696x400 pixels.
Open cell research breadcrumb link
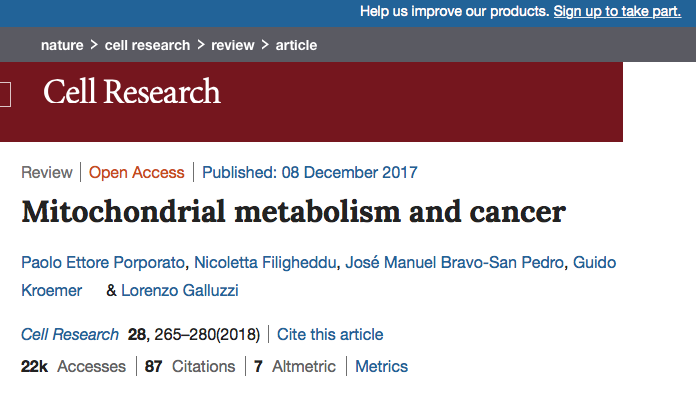(147, 46)
